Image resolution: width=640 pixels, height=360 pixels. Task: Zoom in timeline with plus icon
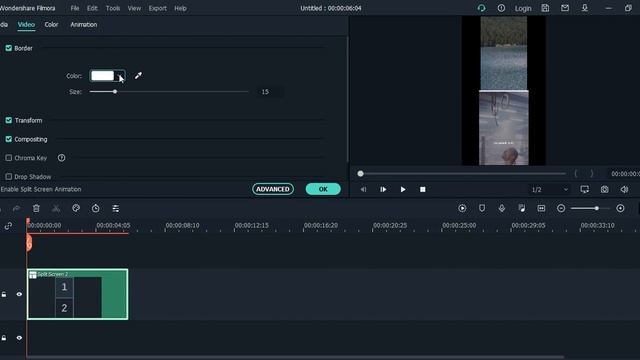620,208
